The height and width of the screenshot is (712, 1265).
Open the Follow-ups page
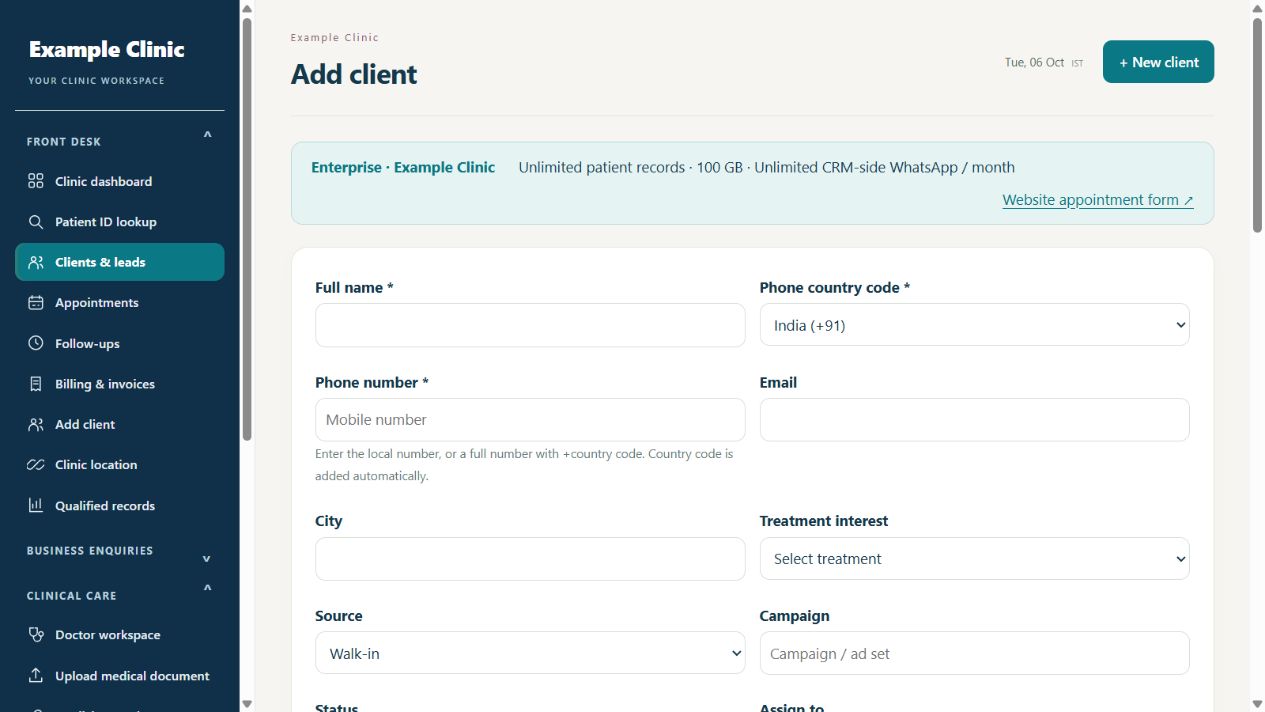120,343
